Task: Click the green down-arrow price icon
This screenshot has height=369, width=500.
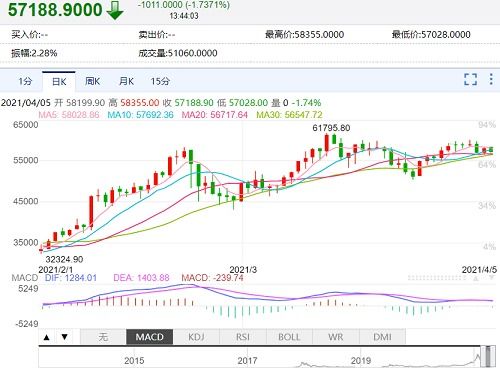Action: [x=115, y=10]
